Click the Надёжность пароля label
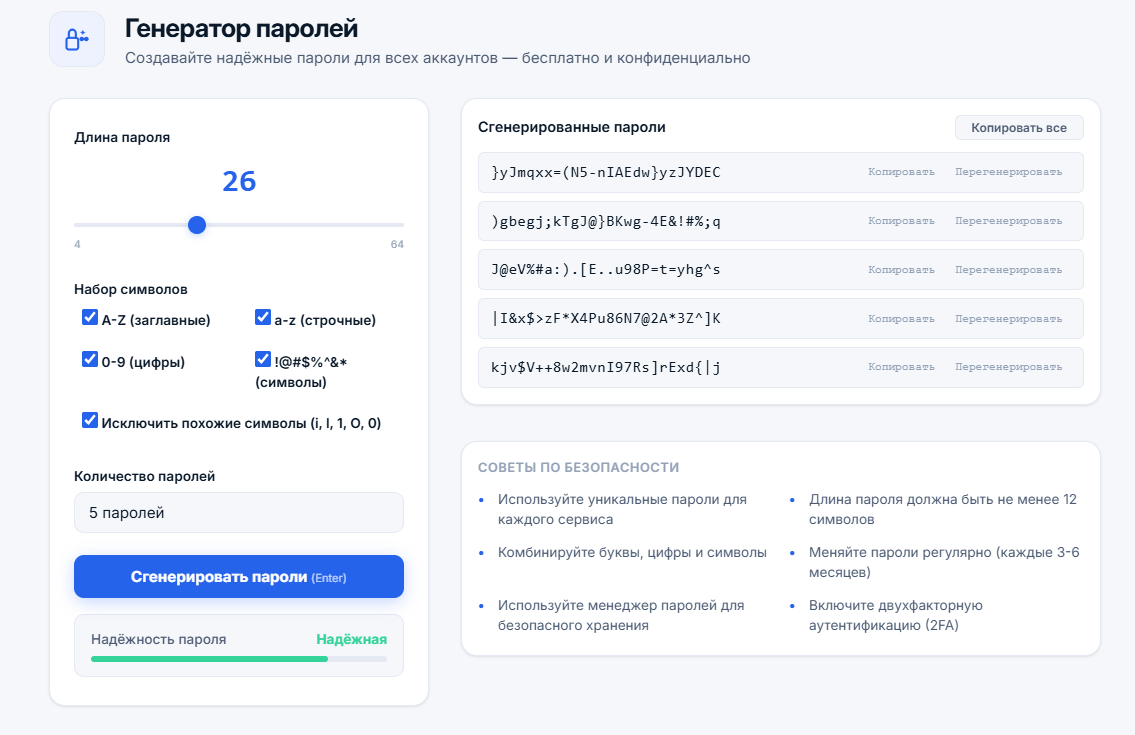 (159, 639)
